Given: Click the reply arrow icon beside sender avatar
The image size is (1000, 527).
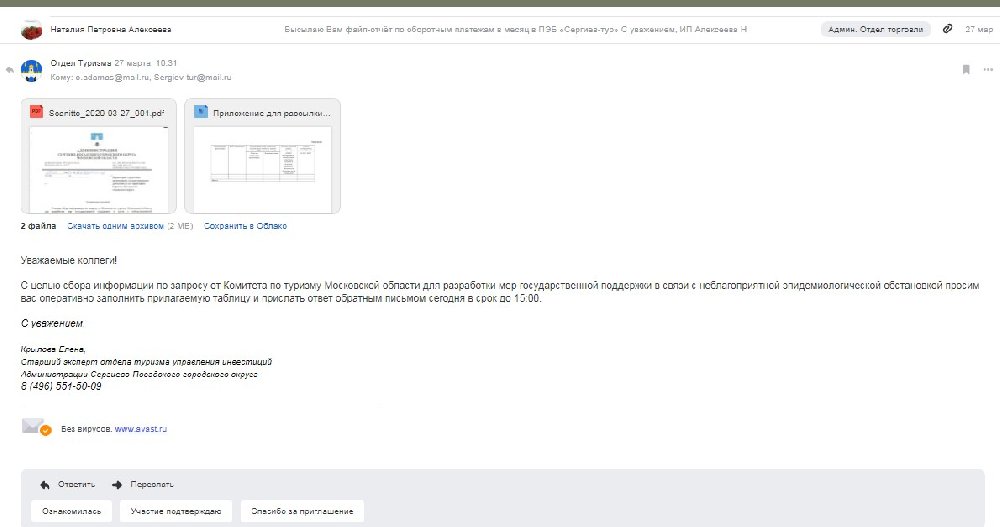Looking at the screenshot, I should pyautogui.click(x=9, y=70).
